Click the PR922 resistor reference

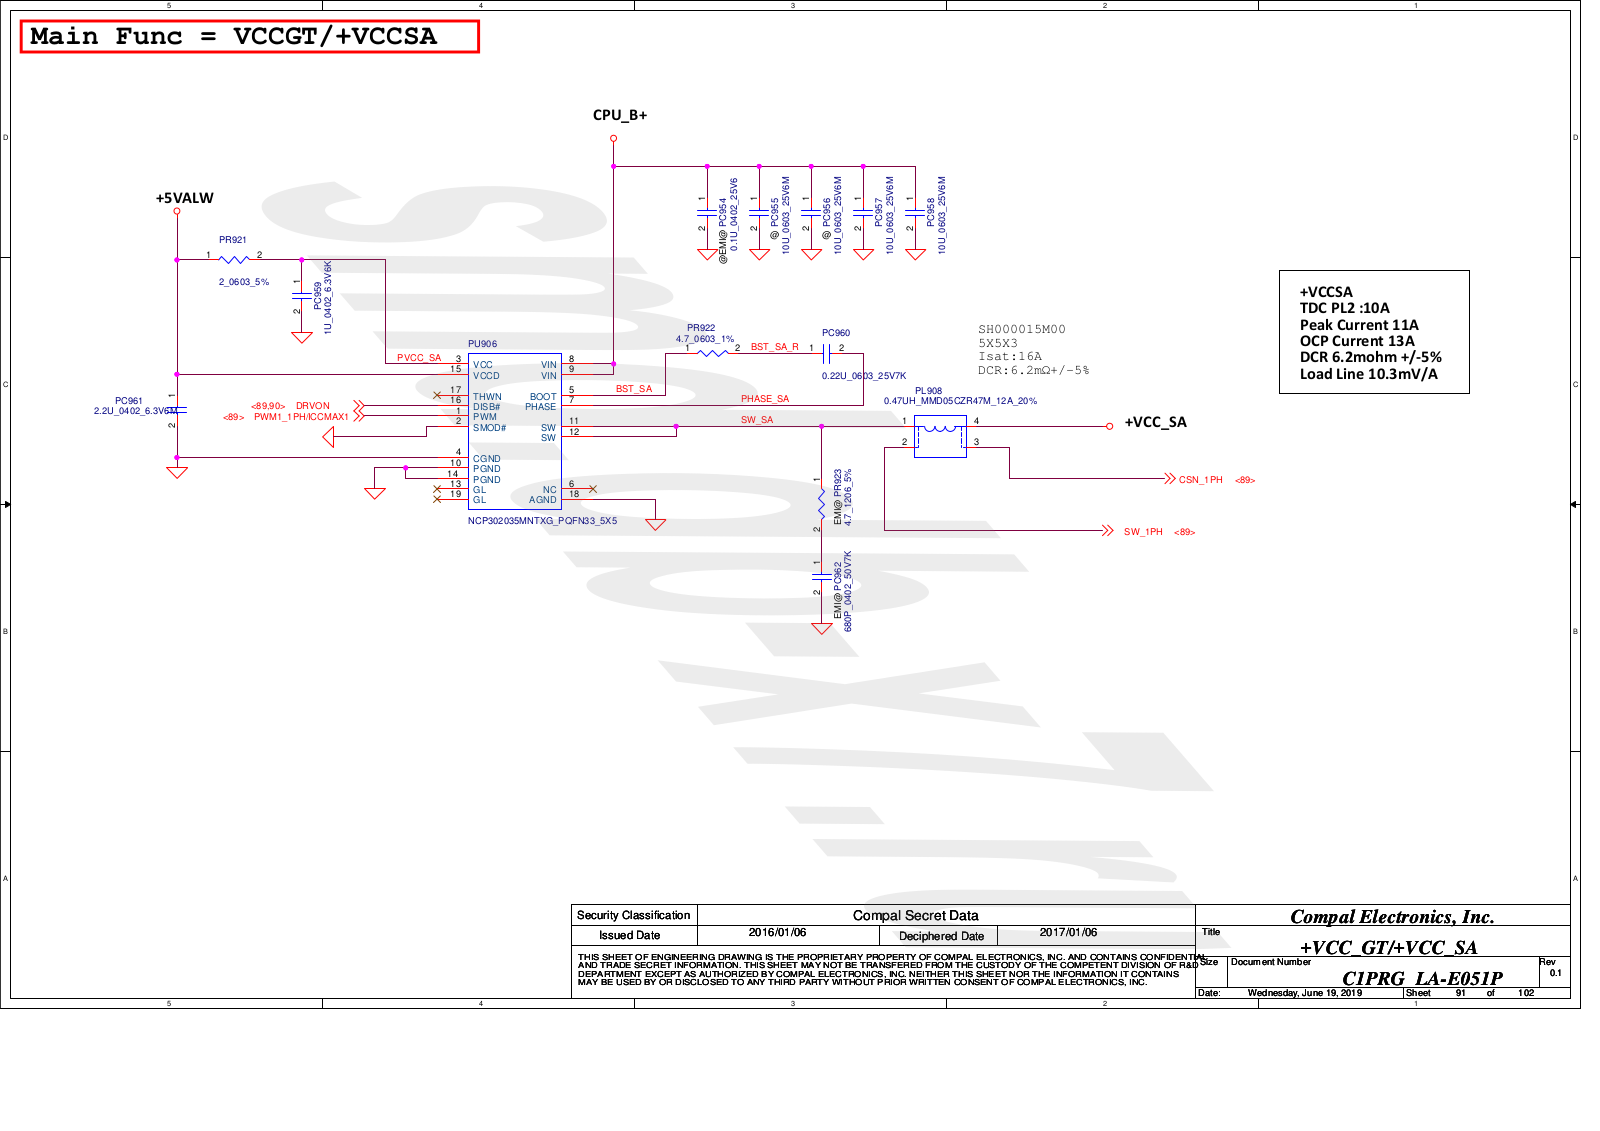point(701,328)
